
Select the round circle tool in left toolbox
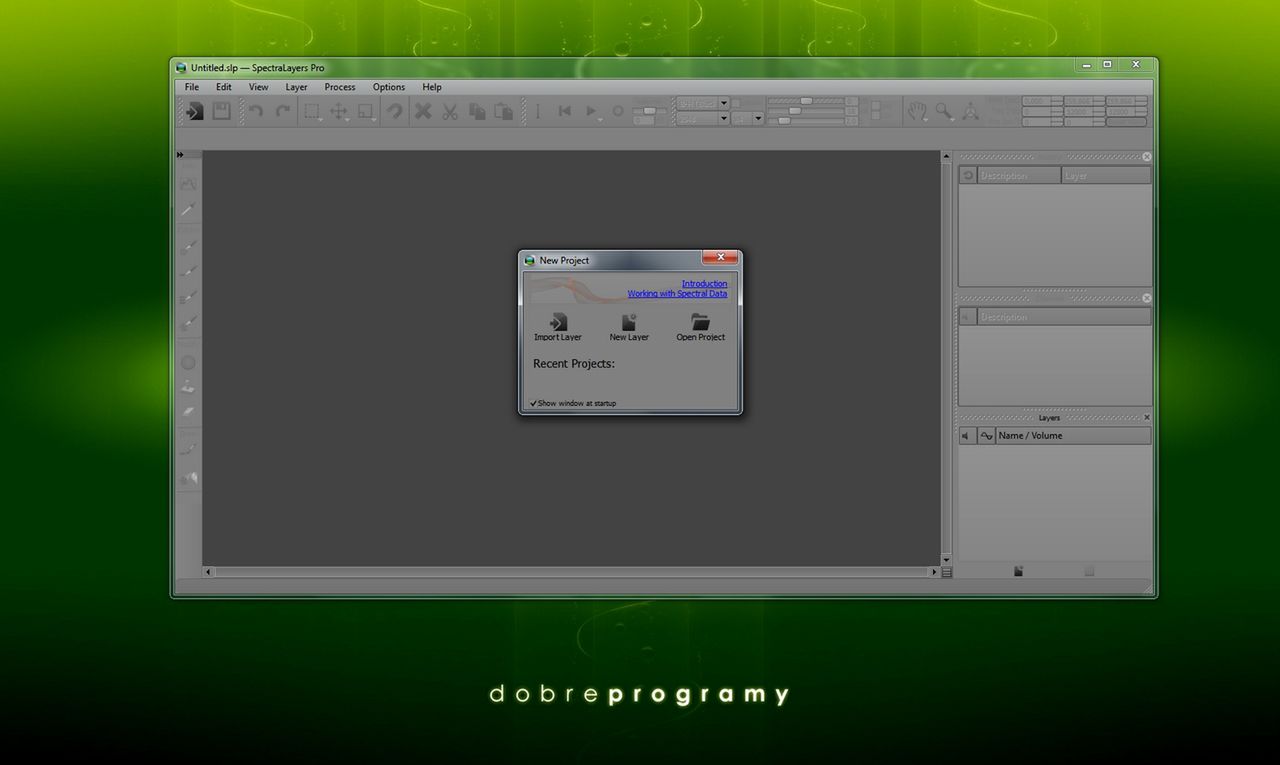[188, 363]
